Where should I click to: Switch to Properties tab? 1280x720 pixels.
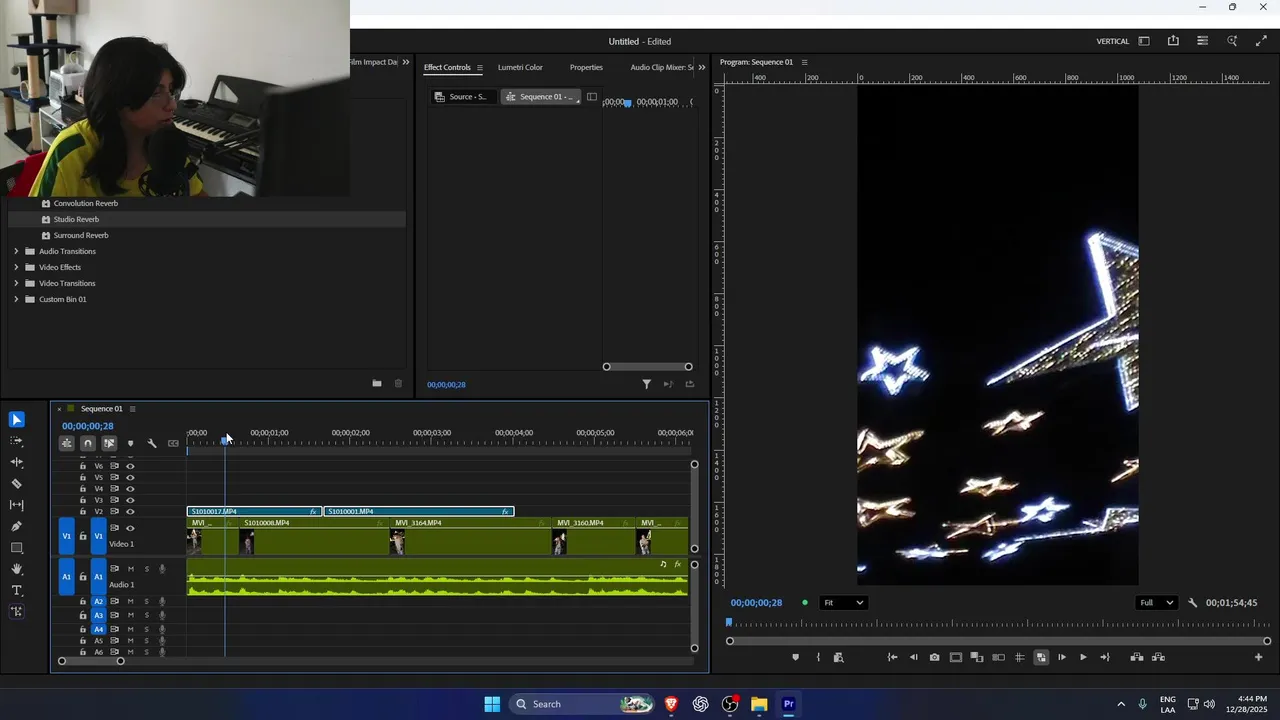point(586,67)
